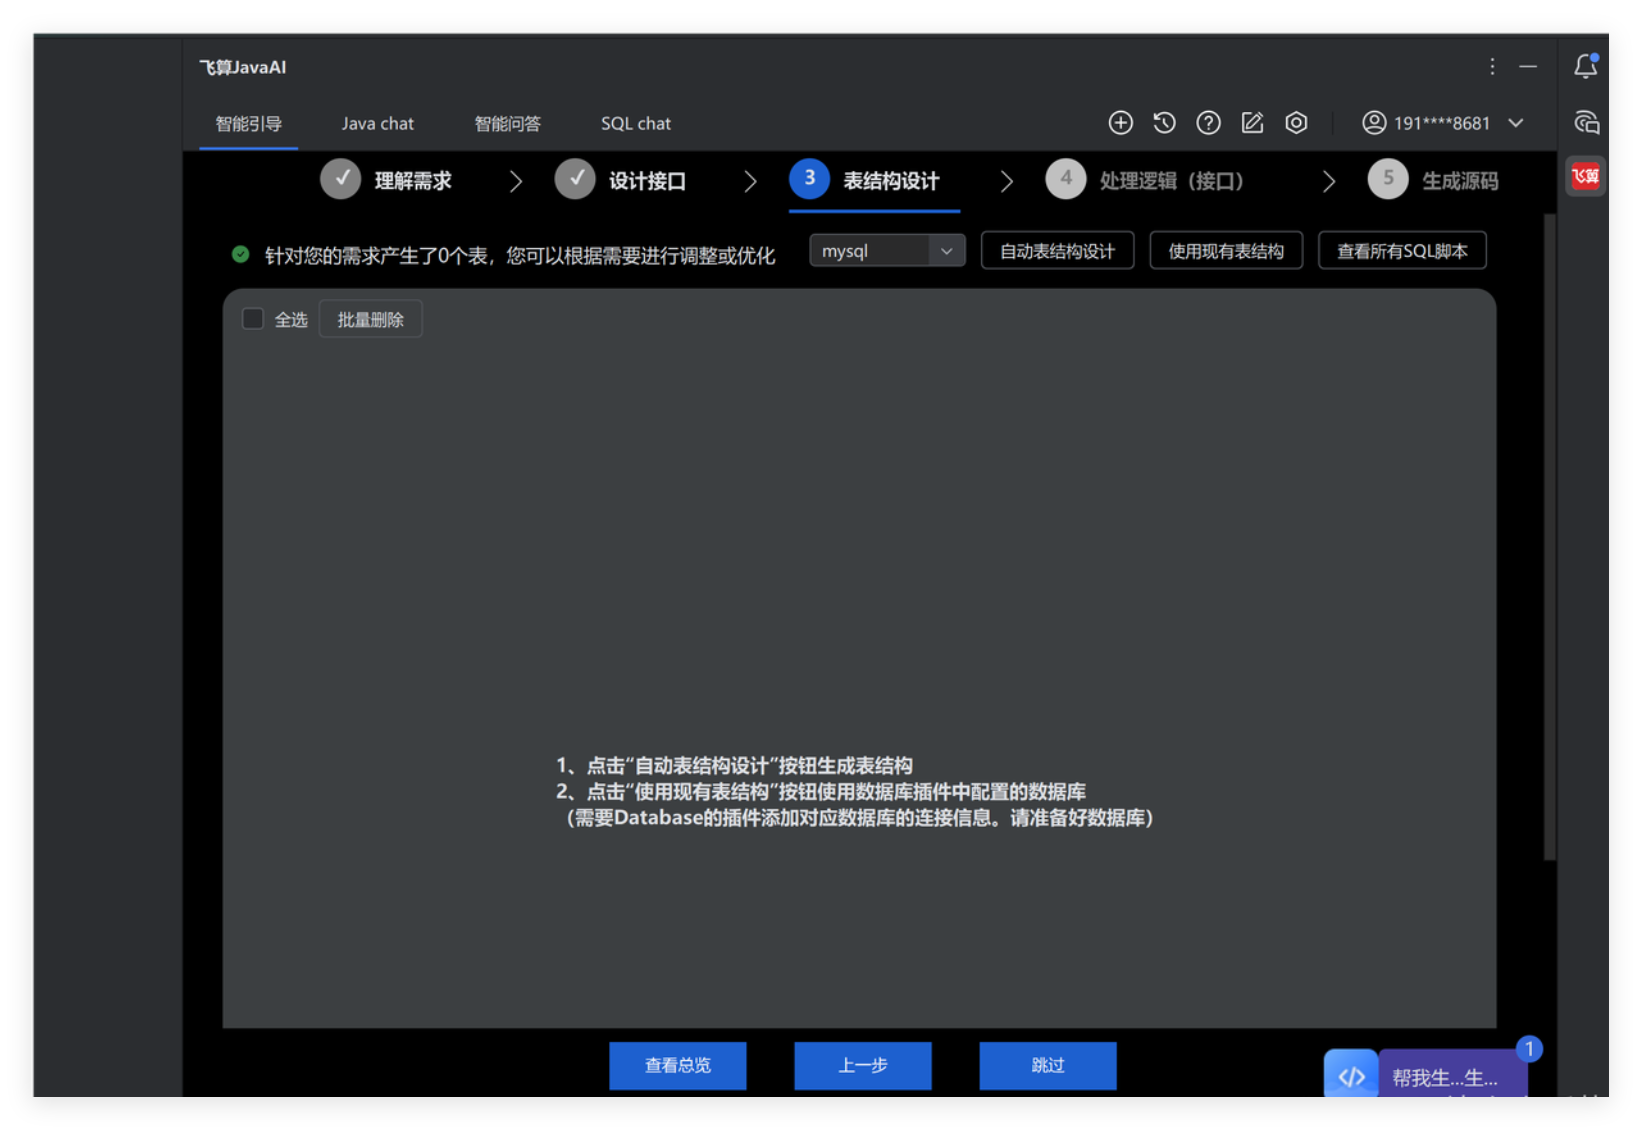
Task: Toggle the 全选 checkbox
Action: (x=253, y=319)
